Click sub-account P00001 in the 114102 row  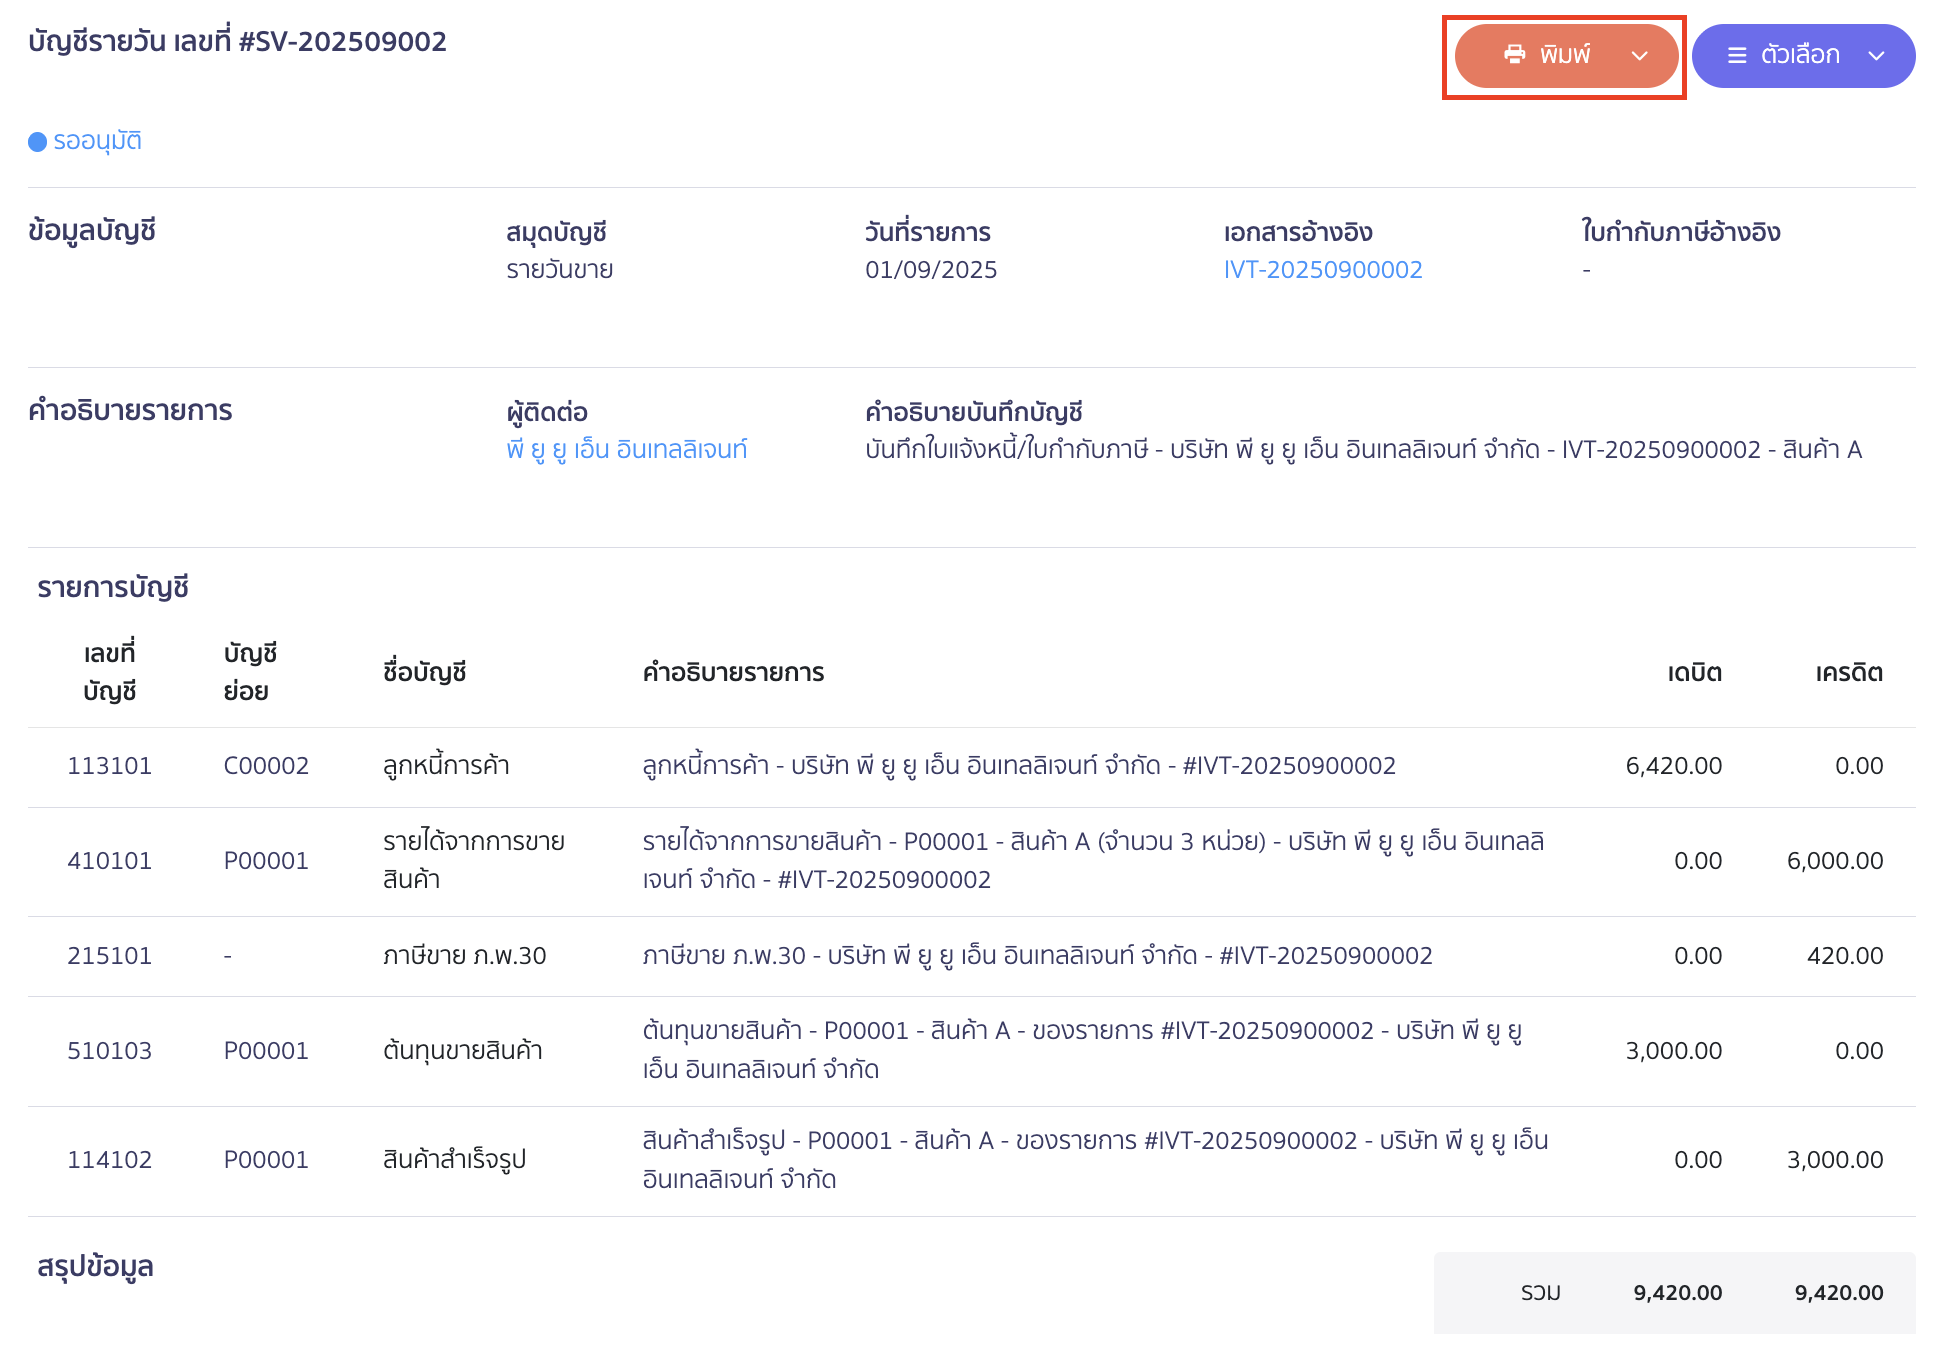pyautogui.click(x=266, y=1160)
